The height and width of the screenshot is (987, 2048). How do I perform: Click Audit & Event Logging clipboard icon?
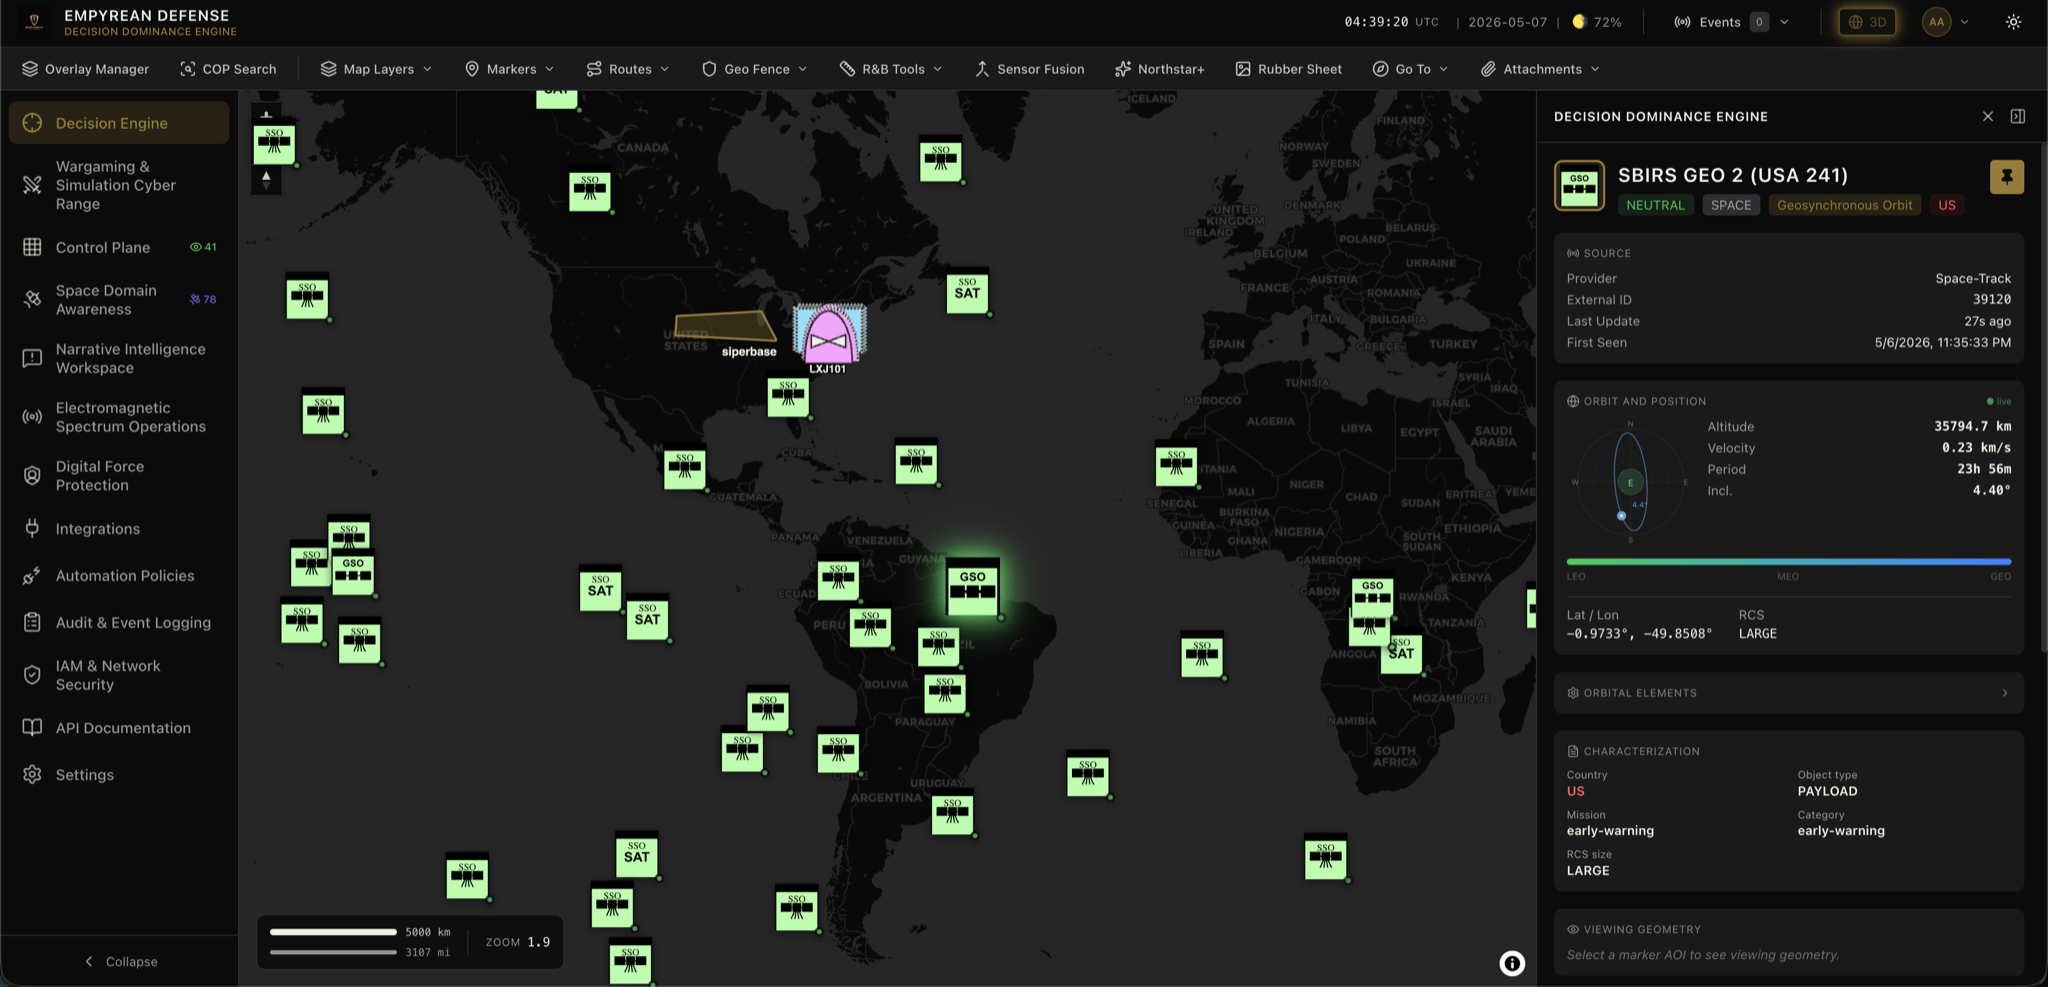pos(32,622)
